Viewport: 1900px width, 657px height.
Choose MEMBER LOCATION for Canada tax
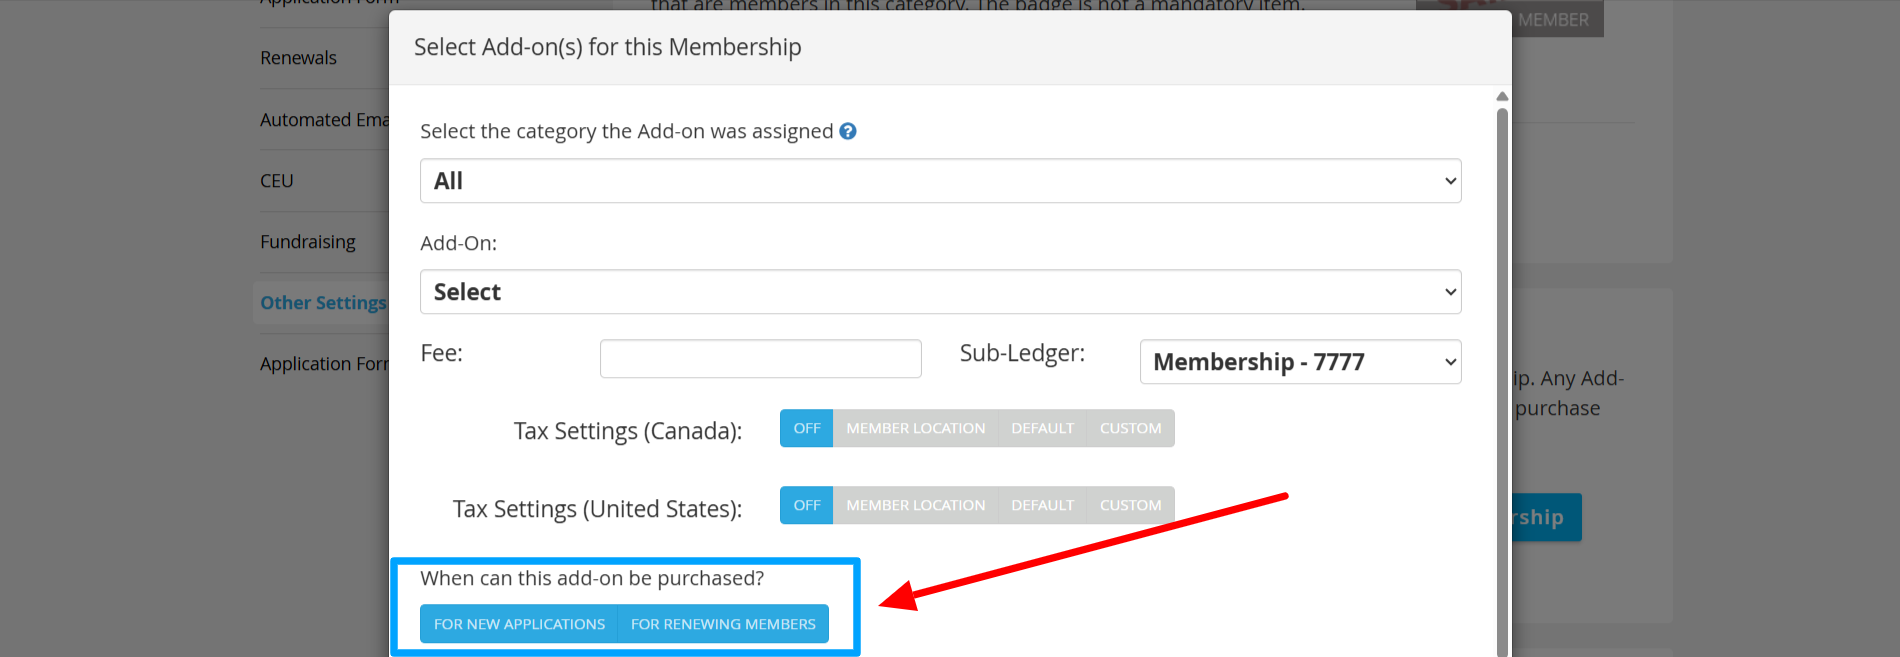pyautogui.click(x=916, y=428)
